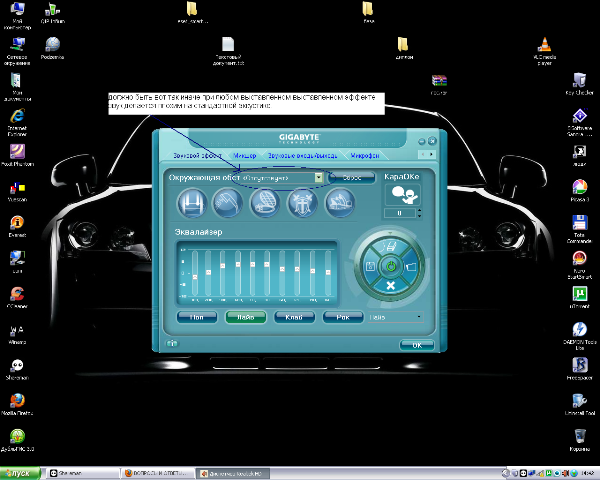Click the karaoke value field
The width and height of the screenshot is (600, 480).
(399, 213)
